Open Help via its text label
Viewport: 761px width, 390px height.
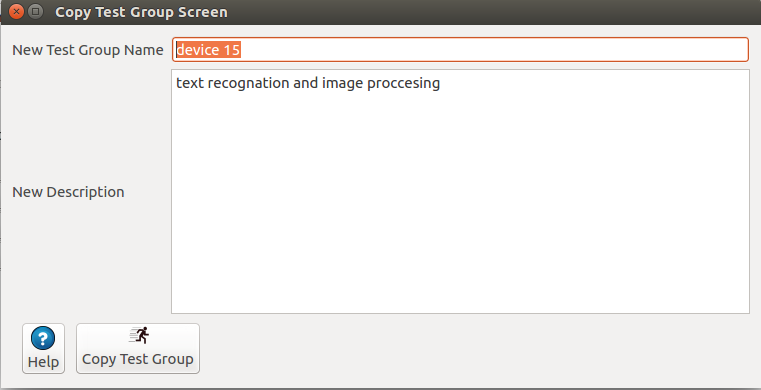(43, 362)
